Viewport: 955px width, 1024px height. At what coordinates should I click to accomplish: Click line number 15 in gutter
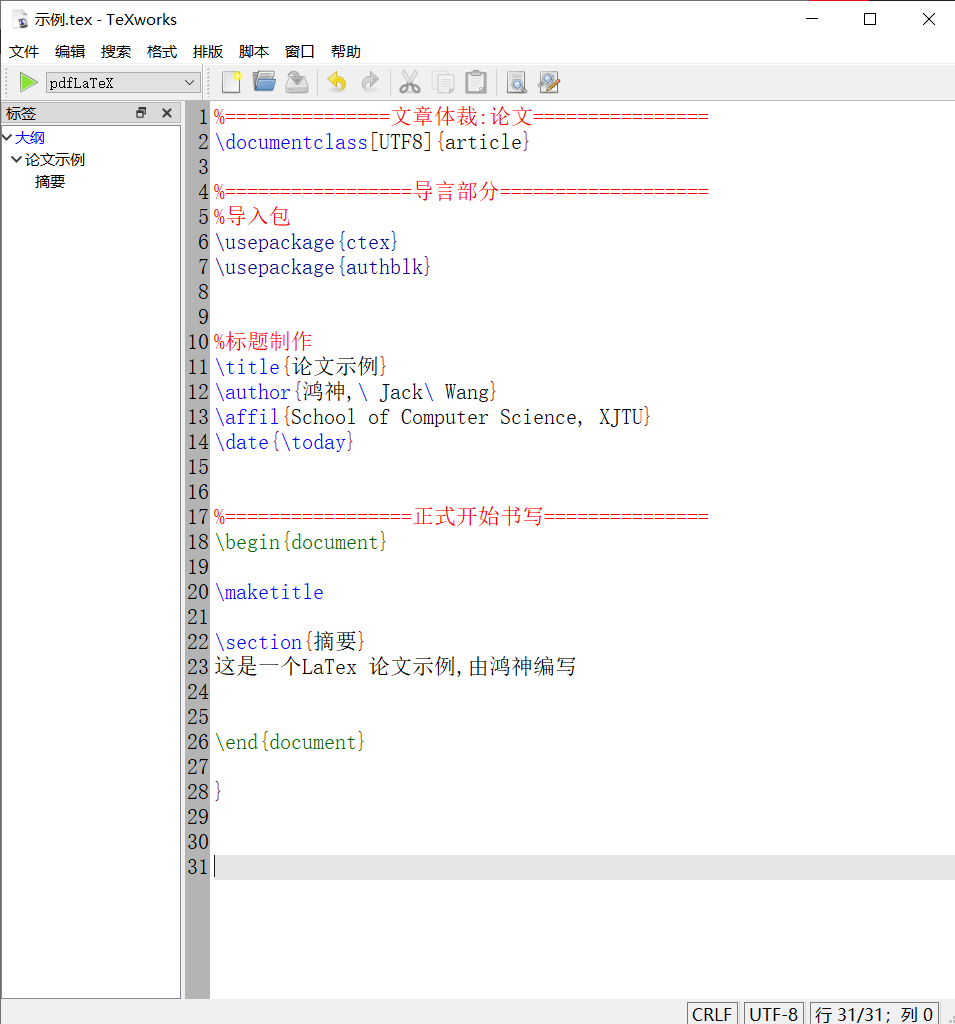coord(198,467)
